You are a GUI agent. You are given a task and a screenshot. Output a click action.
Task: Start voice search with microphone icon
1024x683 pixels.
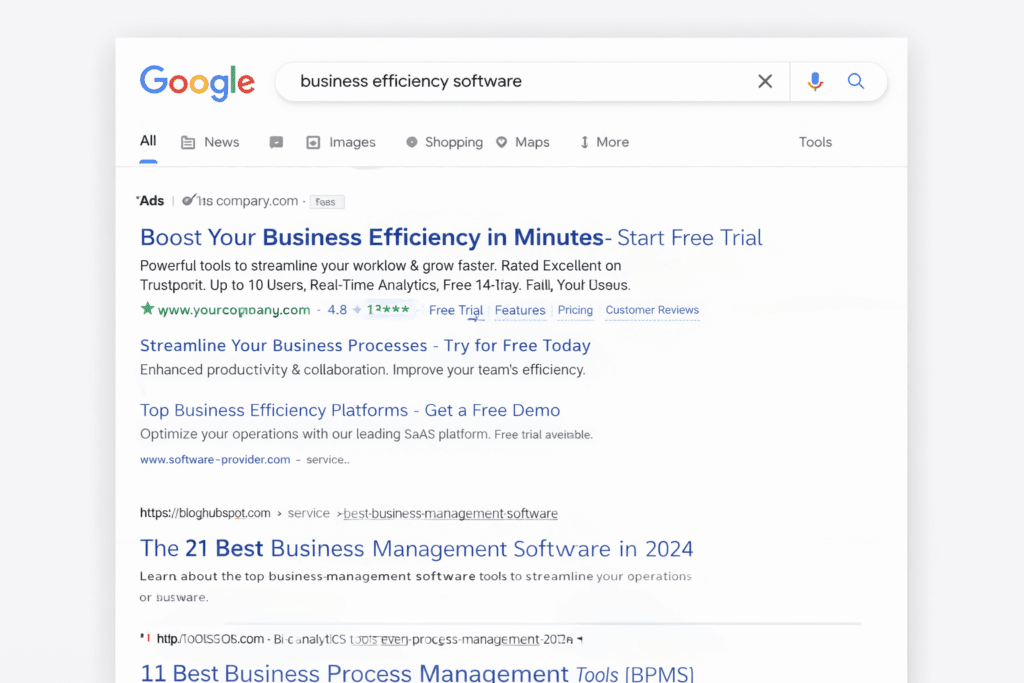815,82
